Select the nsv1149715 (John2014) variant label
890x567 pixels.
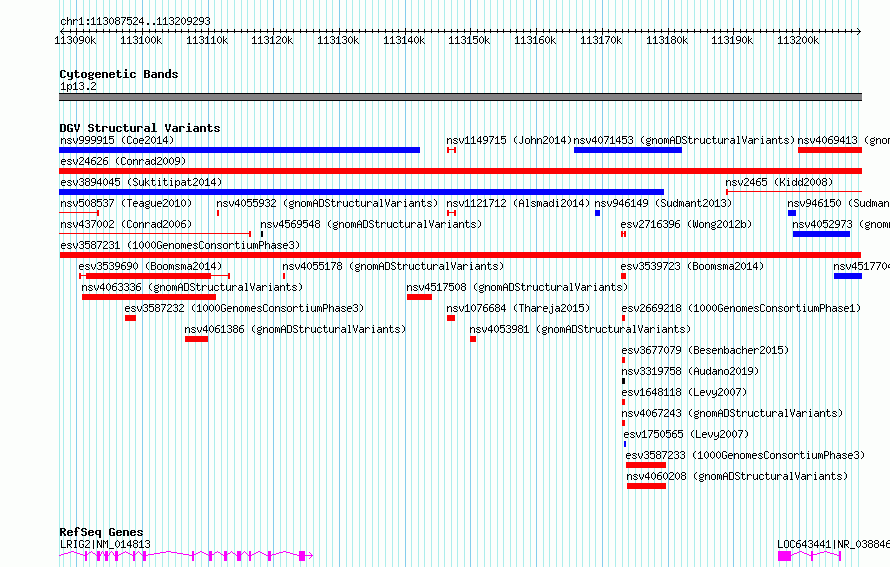coord(509,140)
